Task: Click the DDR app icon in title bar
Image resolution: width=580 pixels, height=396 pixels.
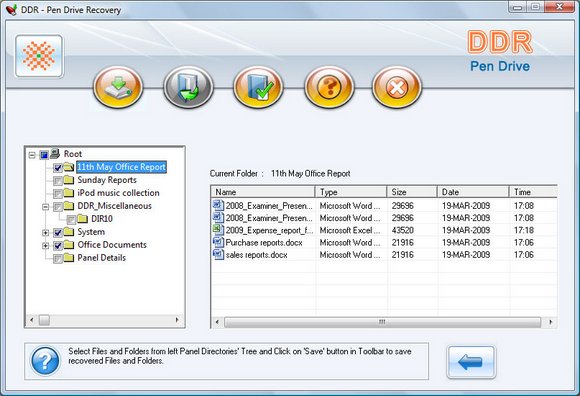Action: click(11, 10)
